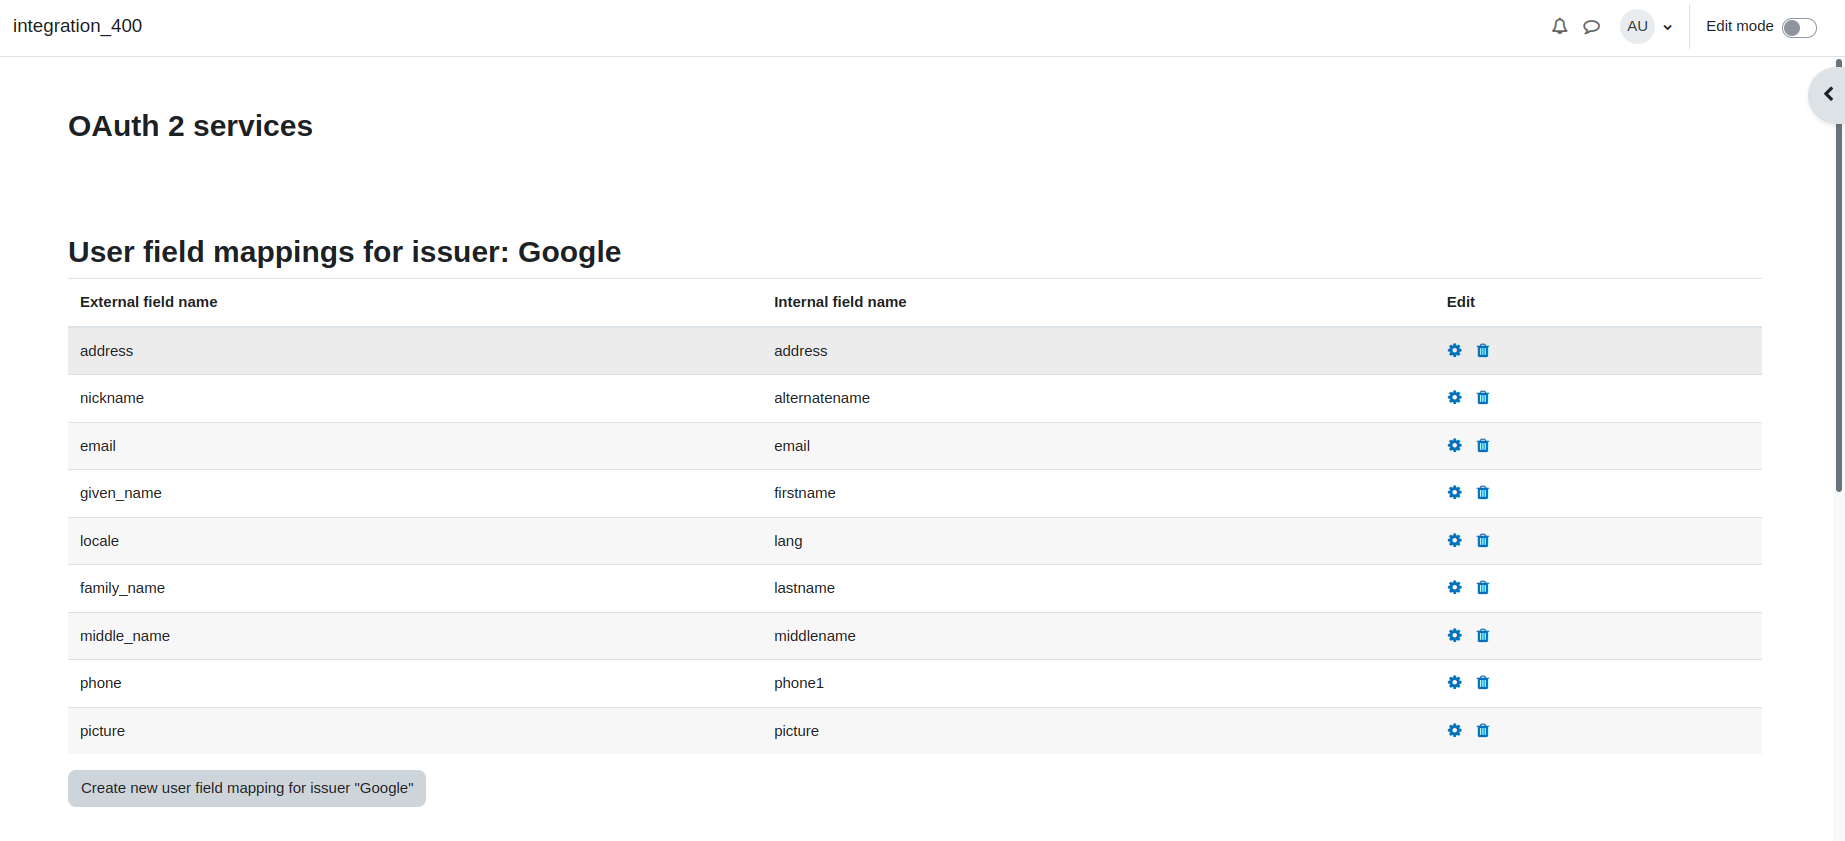Select the 'firstname' internal field cell
Viewport: 1845px width, 841px height.
point(1098,493)
